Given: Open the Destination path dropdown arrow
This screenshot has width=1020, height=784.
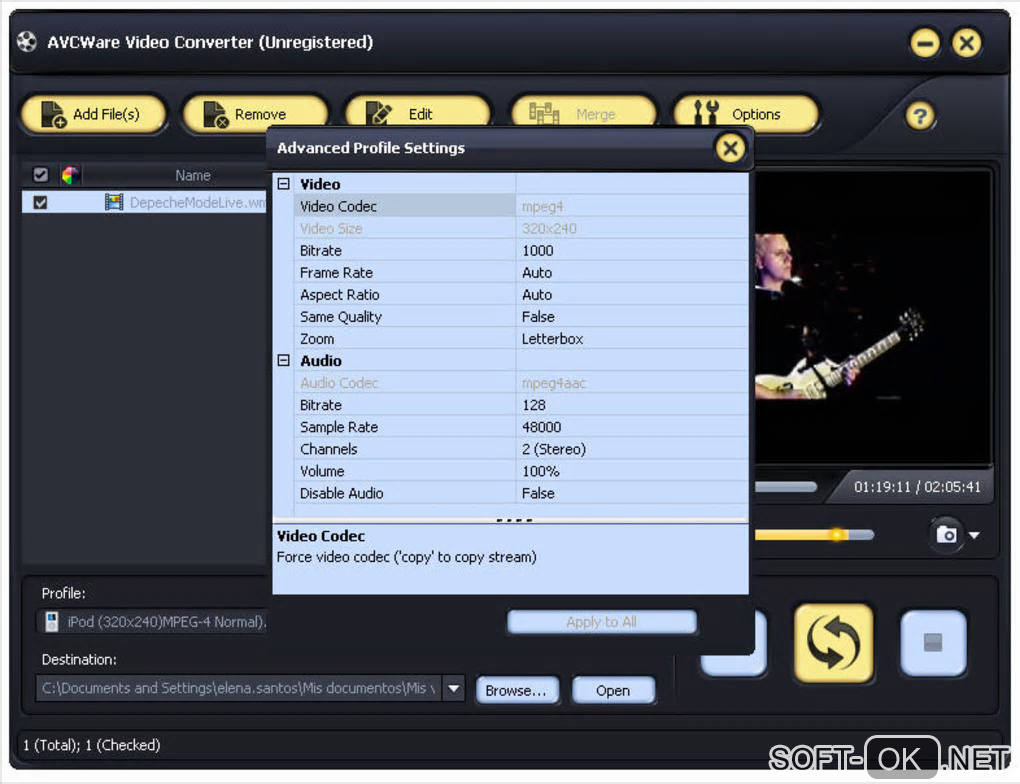Looking at the screenshot, I should click(x=453, y=688).
